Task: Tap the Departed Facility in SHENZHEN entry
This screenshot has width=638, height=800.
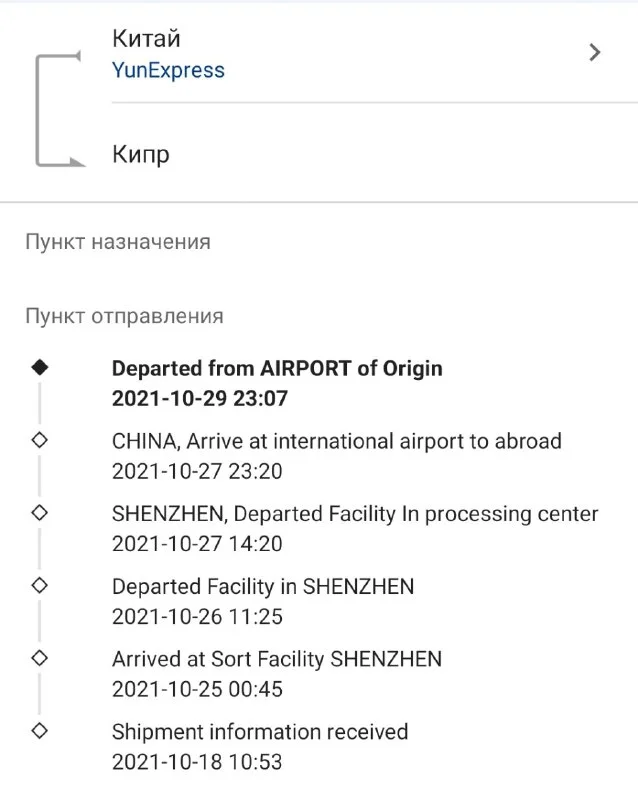Action: (263, 586)
